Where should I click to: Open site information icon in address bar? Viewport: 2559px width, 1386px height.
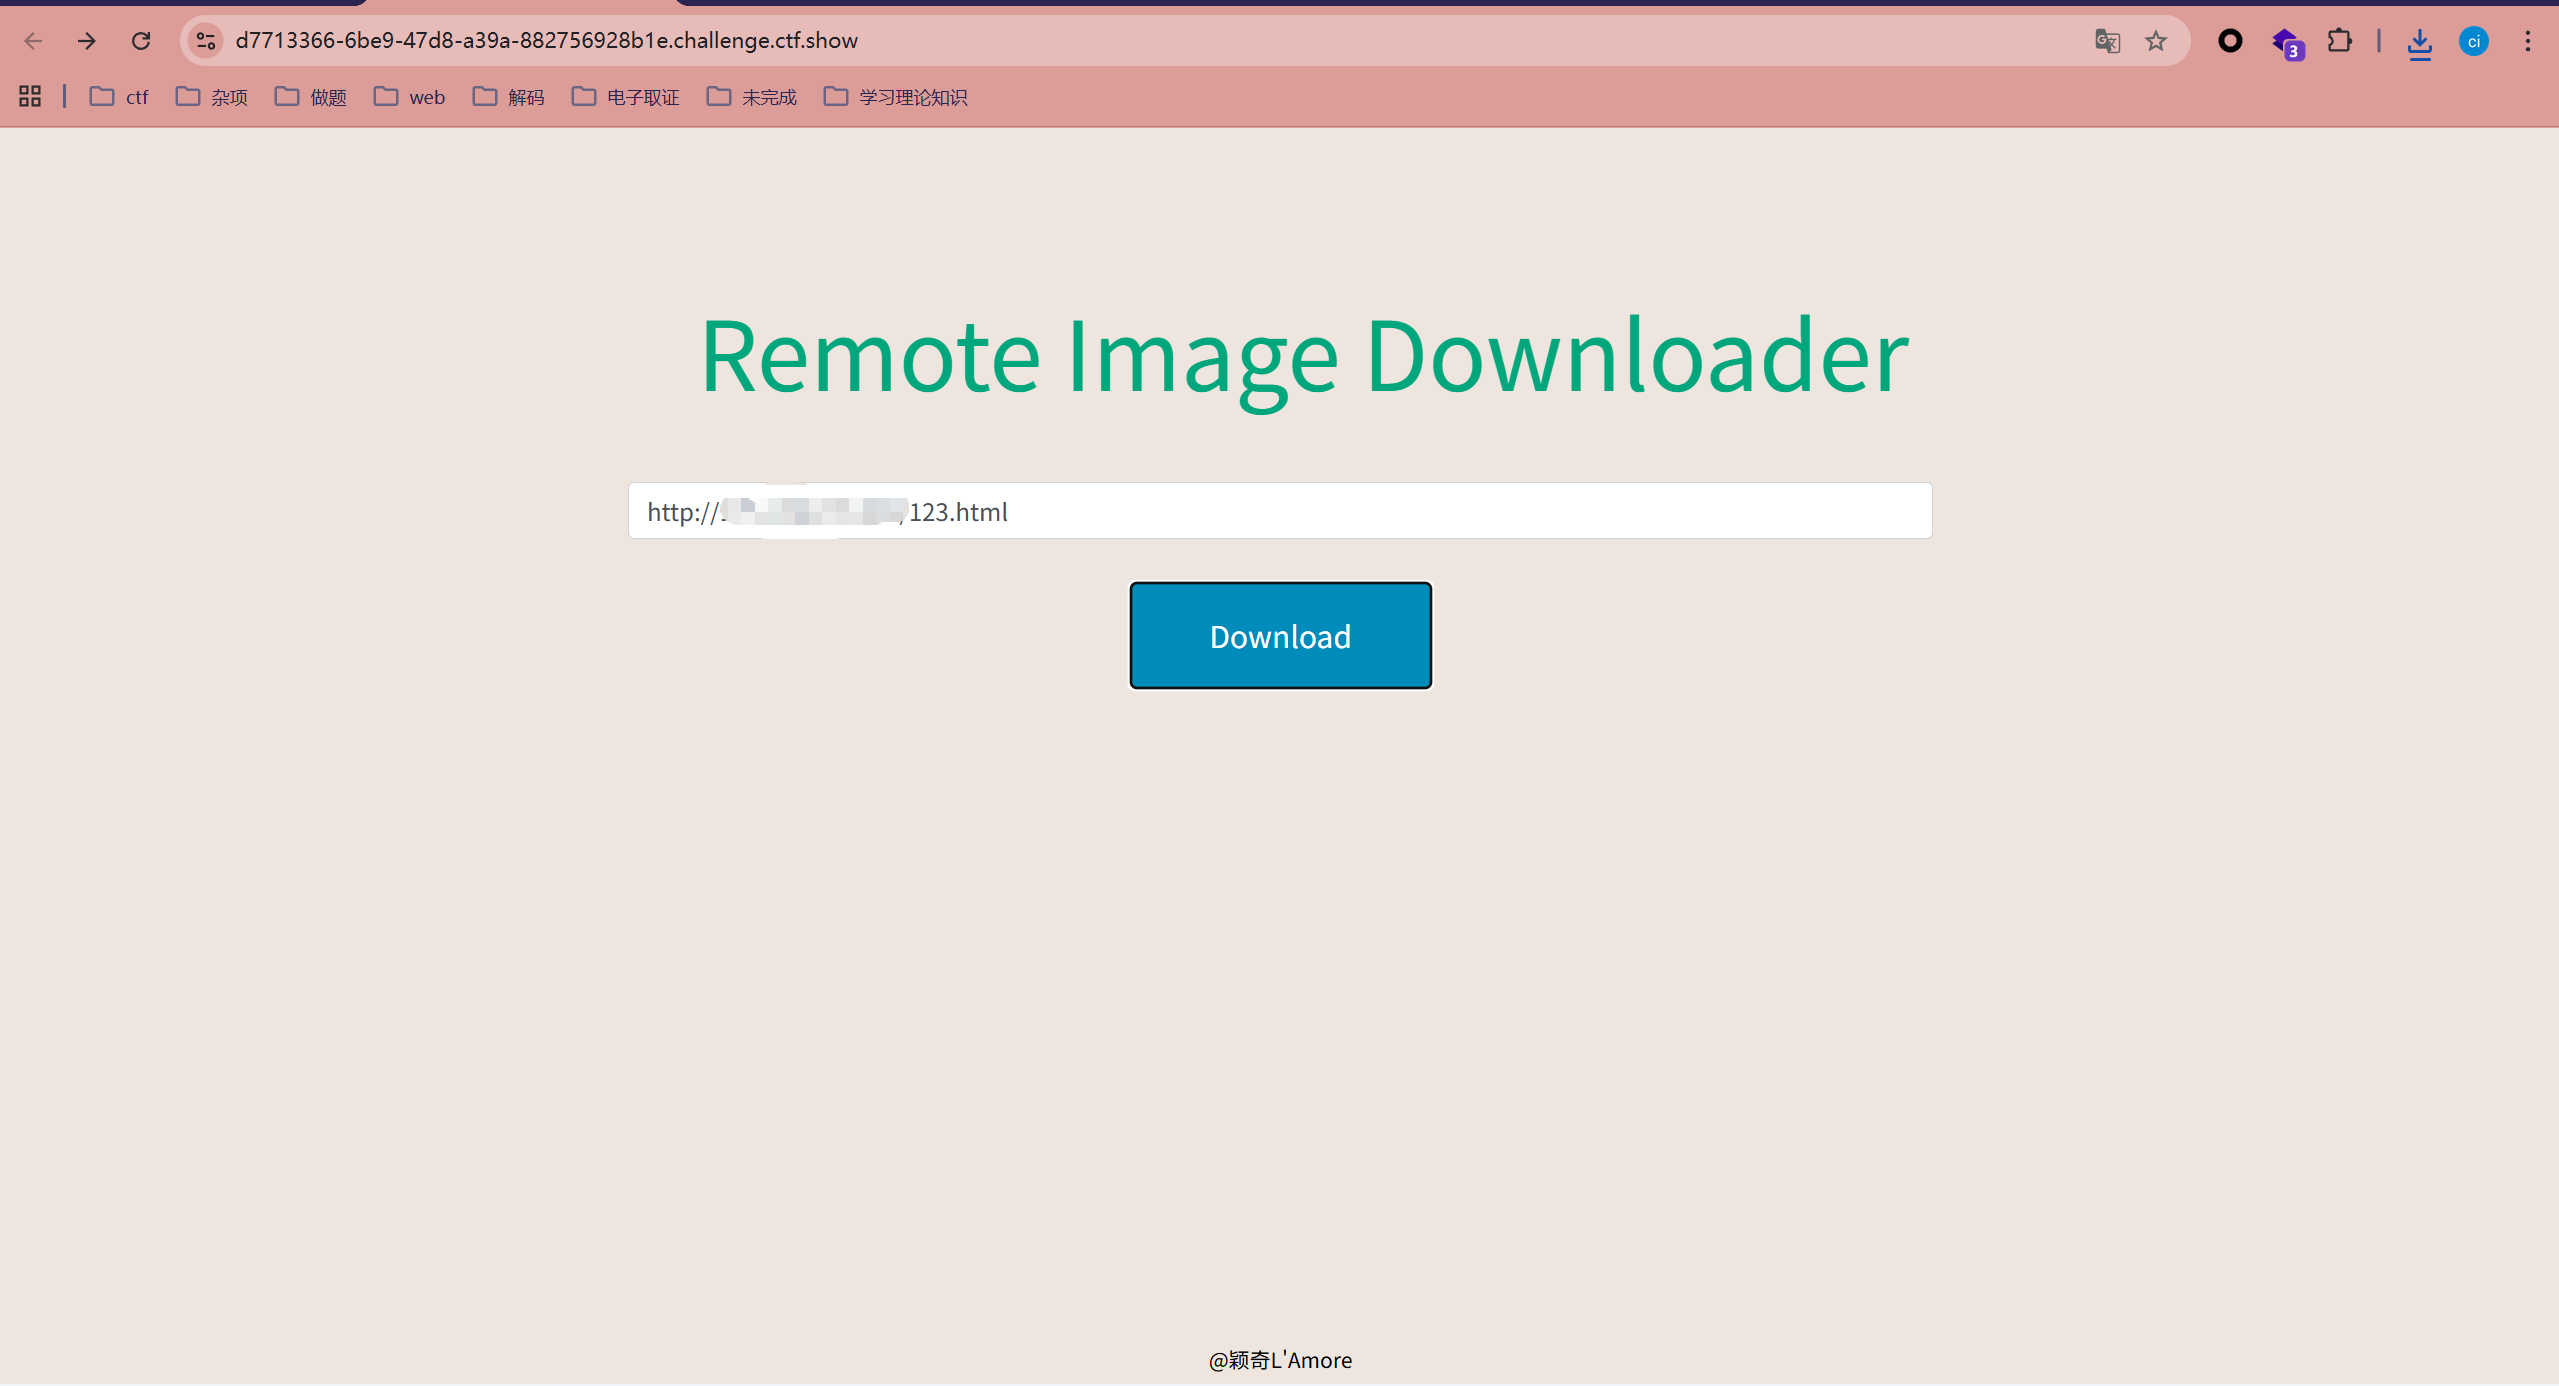206,41
